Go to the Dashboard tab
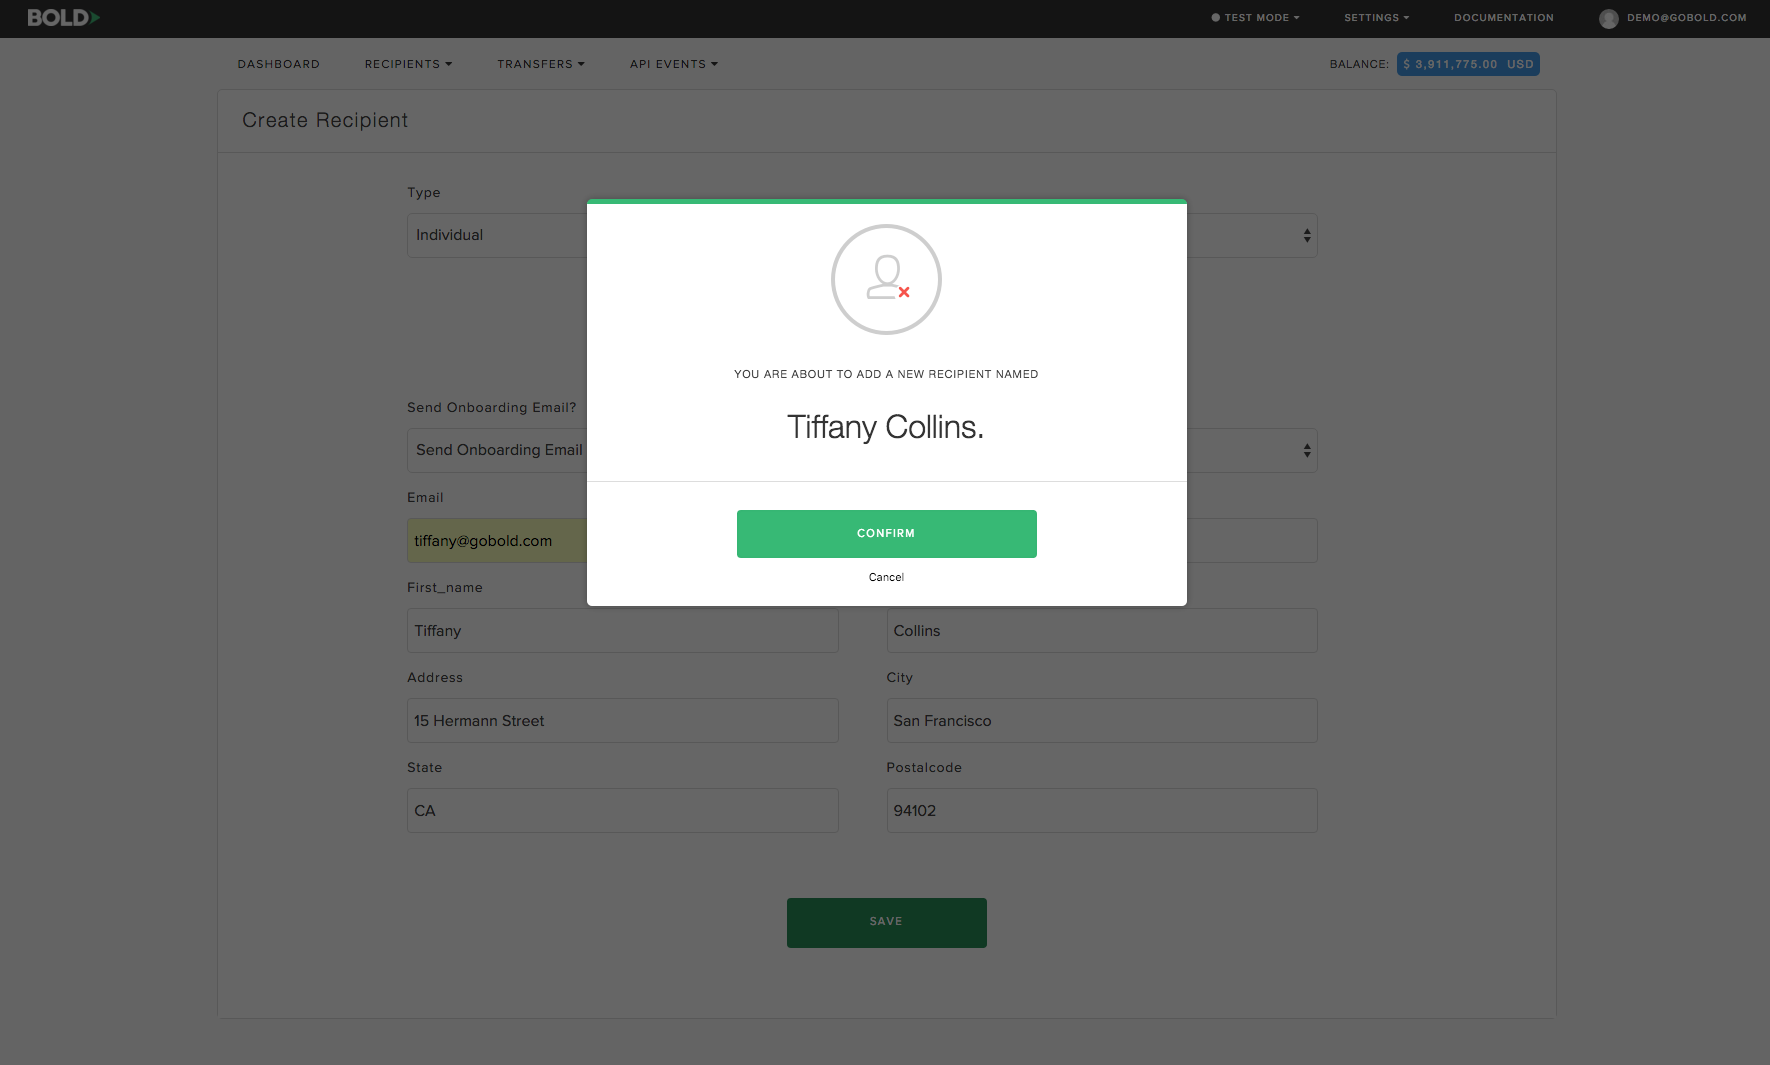The width and height of the screenshot is (1770, 1065). 278,64
